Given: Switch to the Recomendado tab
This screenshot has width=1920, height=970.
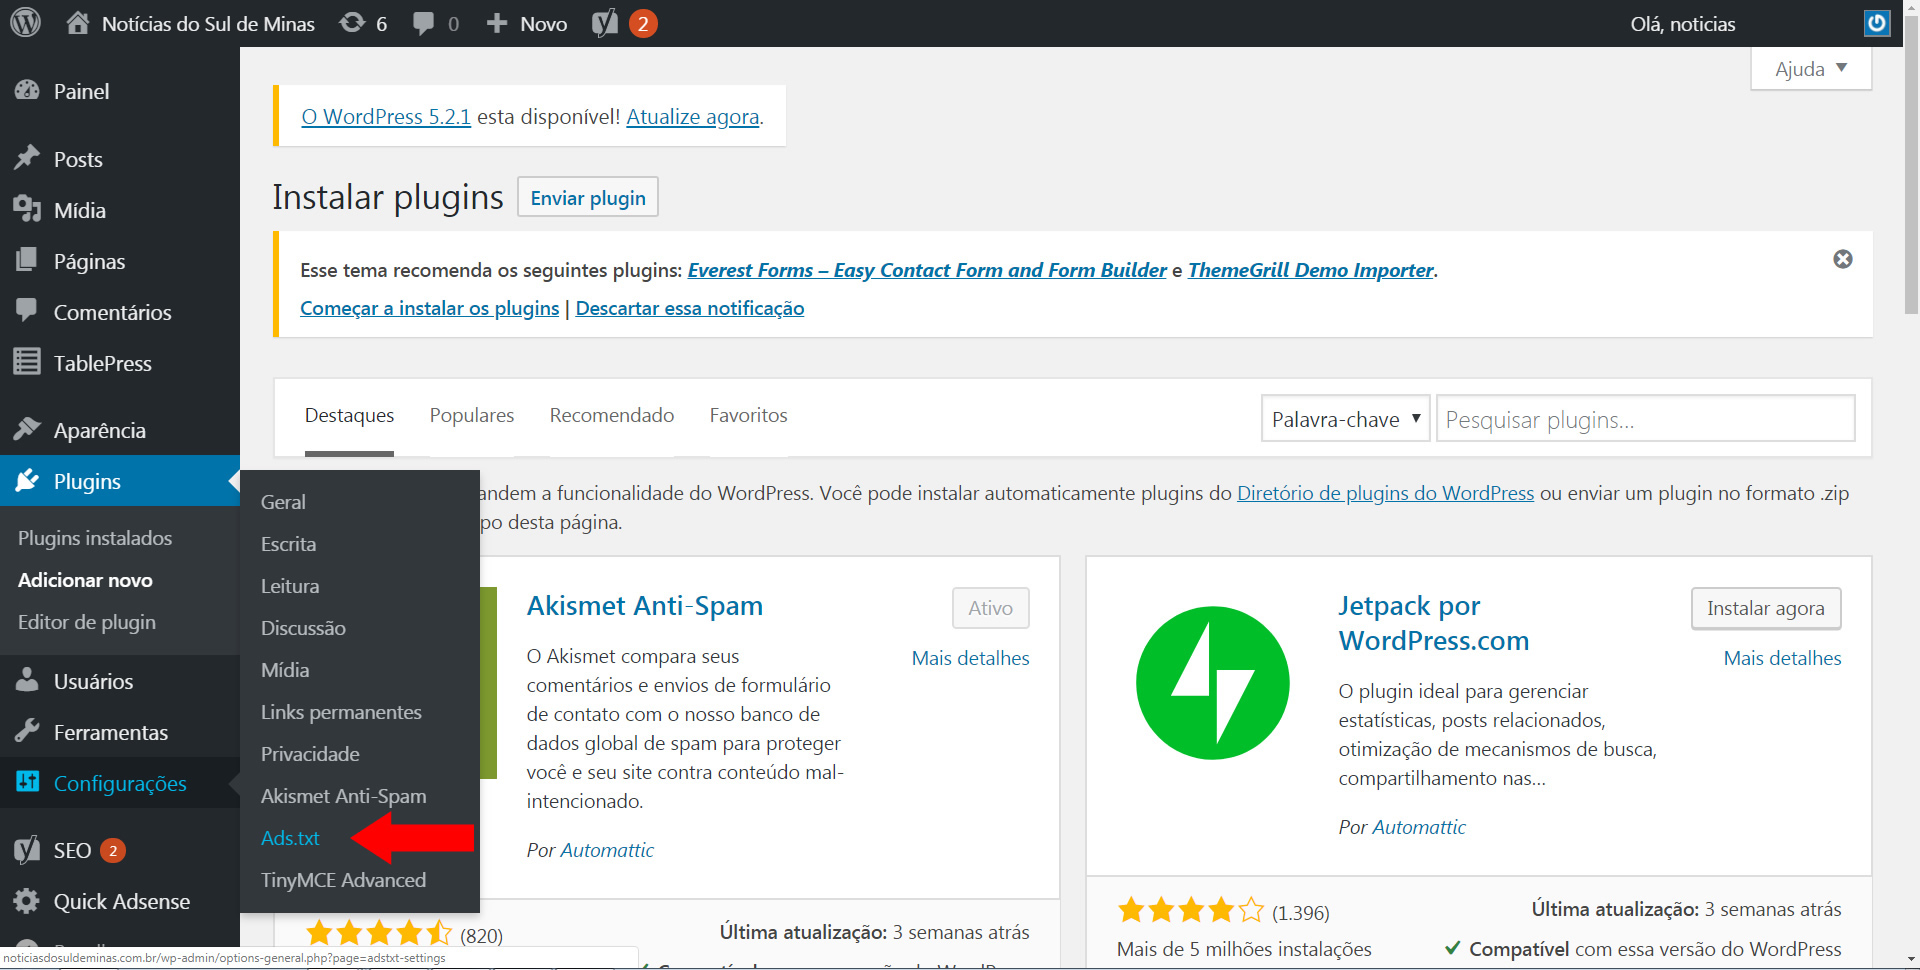Looking at the screenshot, I should pos(612,415).
